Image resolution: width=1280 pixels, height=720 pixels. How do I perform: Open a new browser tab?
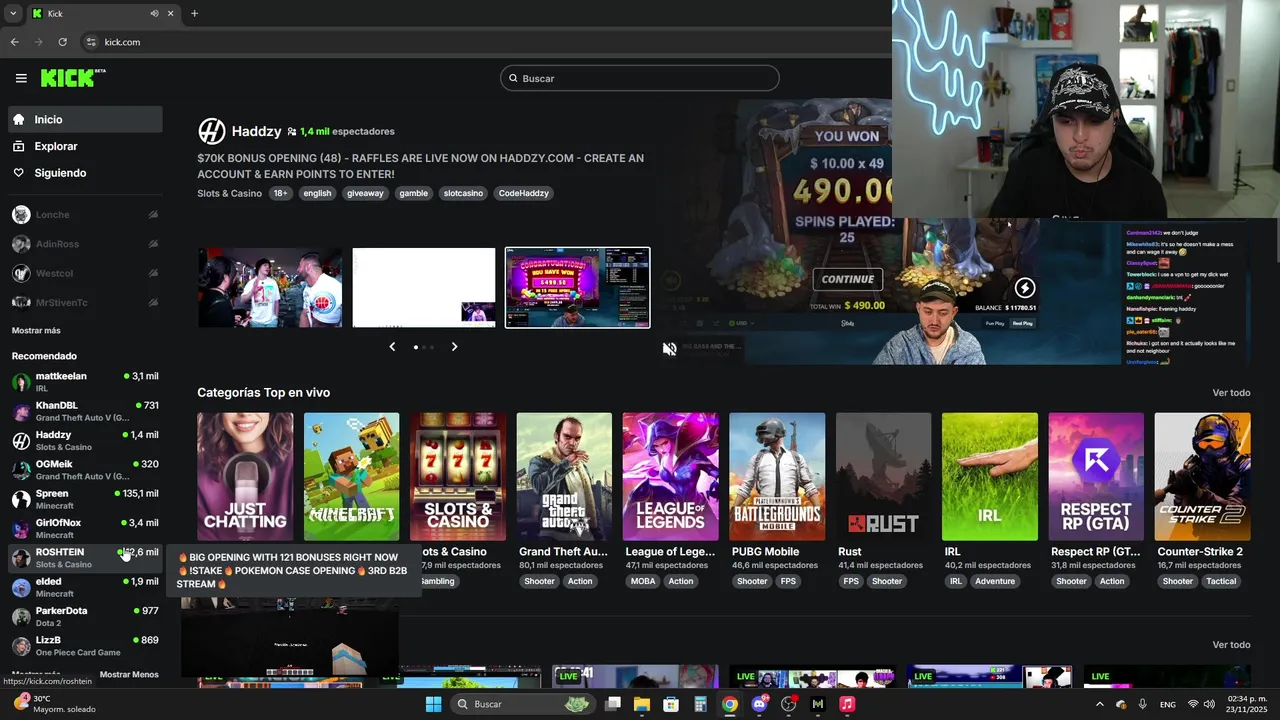(194, 14)
